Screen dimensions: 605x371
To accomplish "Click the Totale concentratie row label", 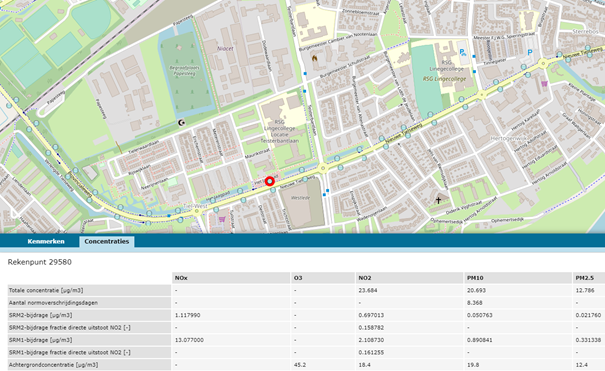I will coord(46,290).
